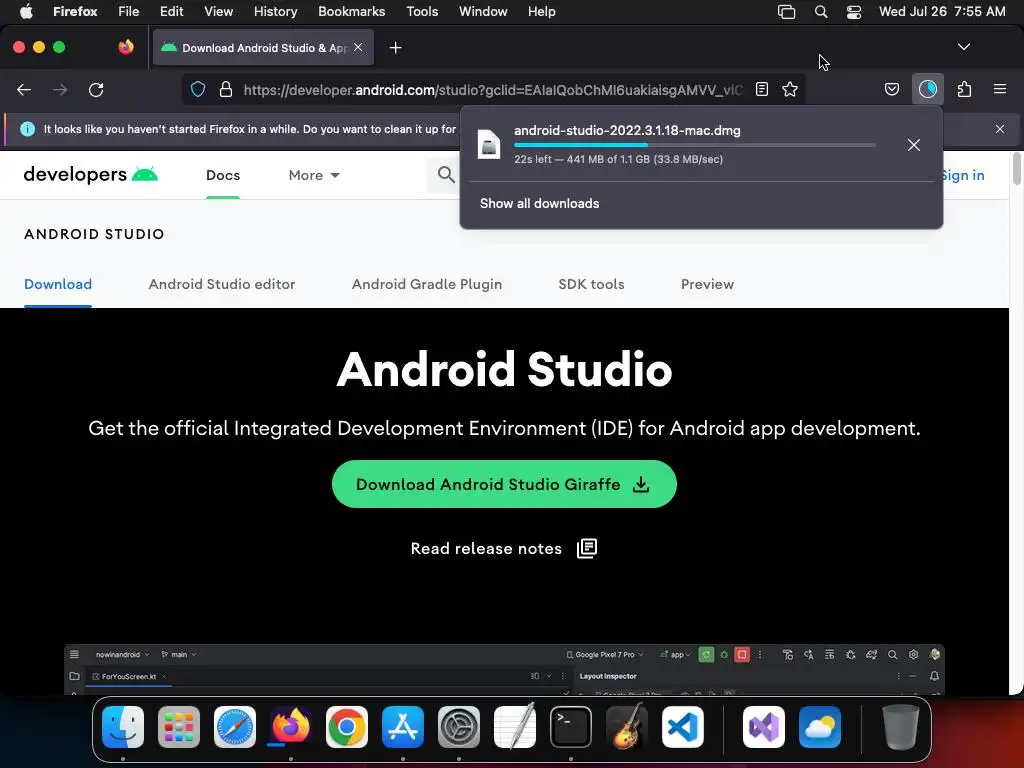This screenshot has width=1024, height=768.
Task: Launch GarageBand from the Dock
Action: pyautogui.click(x=627, y=727)
